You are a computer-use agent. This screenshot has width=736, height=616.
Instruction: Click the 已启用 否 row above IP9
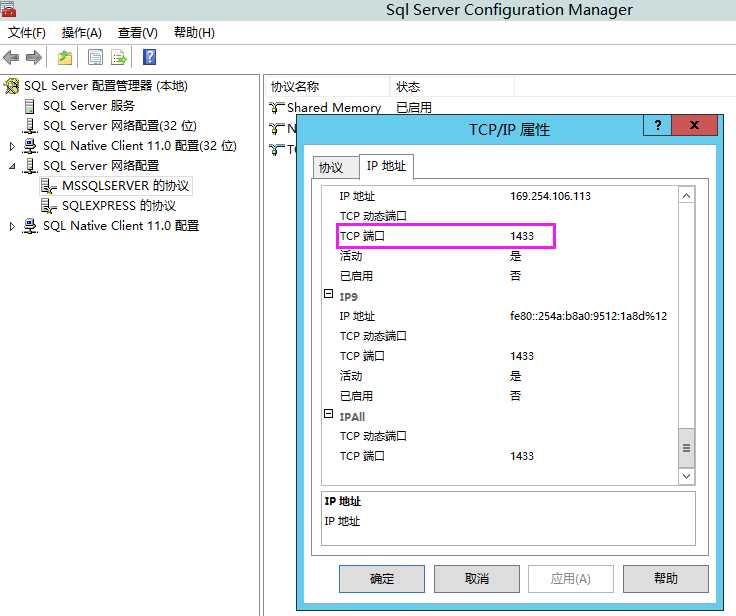pyautogui.click(x=499, y=276)
